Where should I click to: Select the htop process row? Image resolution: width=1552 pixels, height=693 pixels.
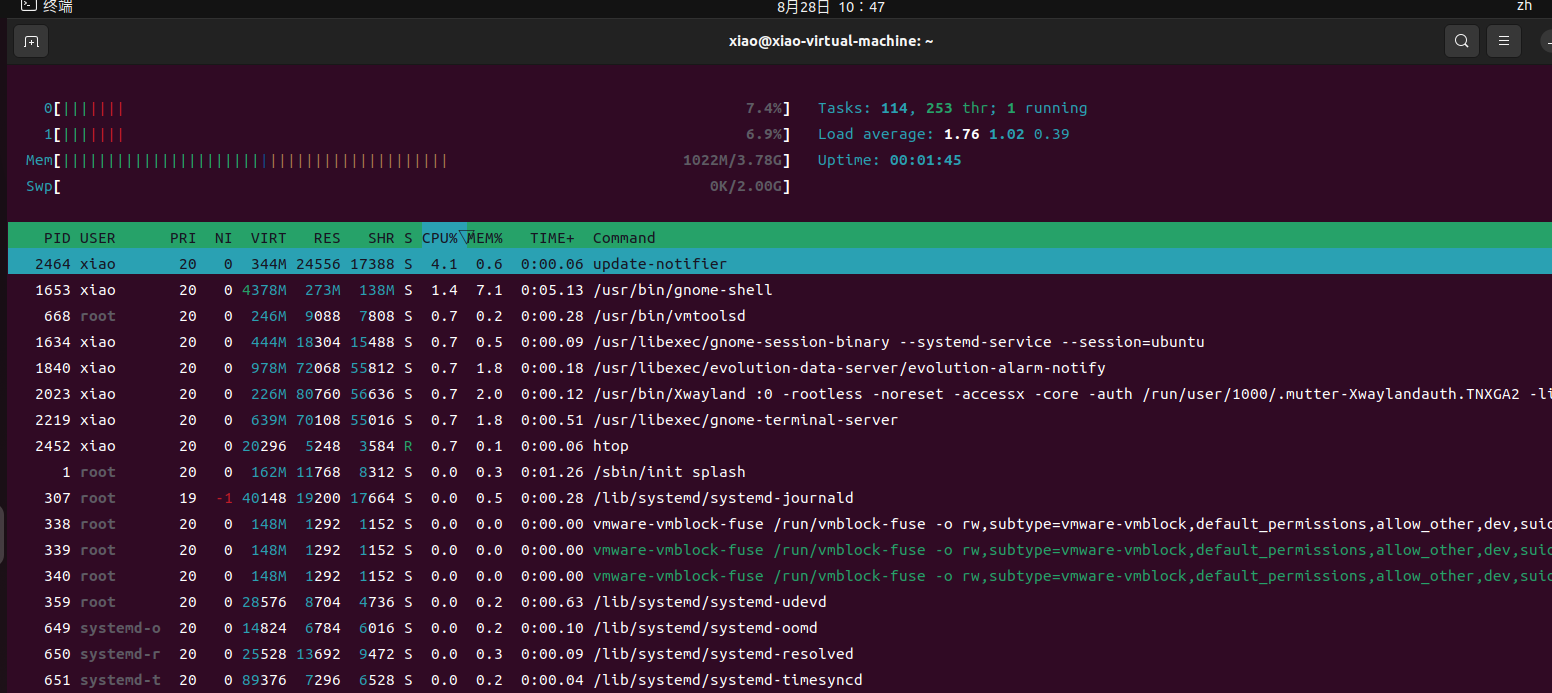pyautogui.click(x=610, y=446)
